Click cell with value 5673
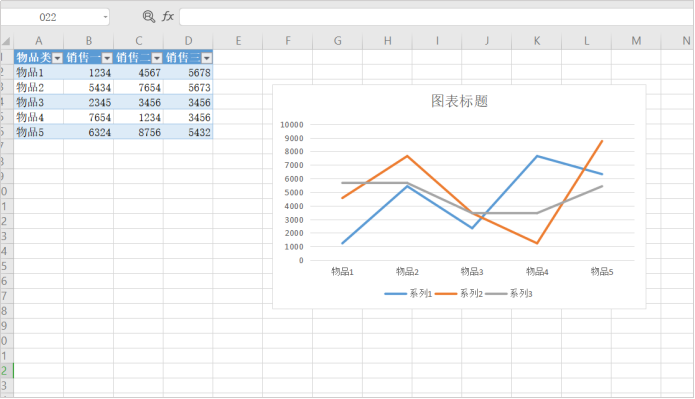This screenshot has height=399, width=695. pyautogui.click(x=188, y=87)
